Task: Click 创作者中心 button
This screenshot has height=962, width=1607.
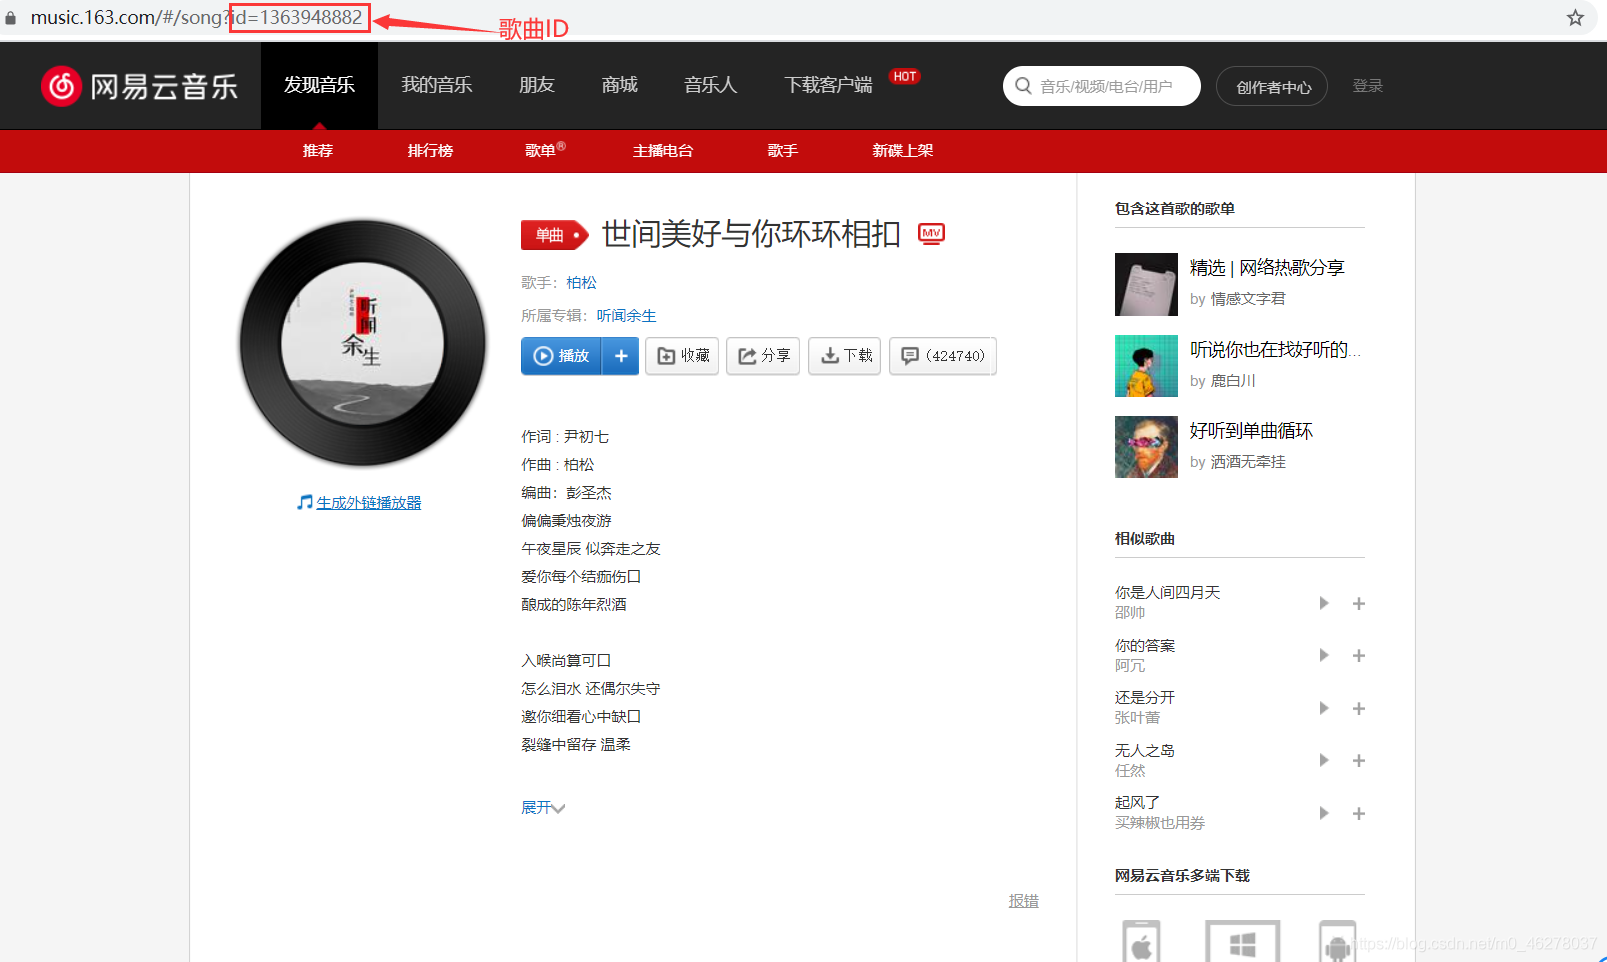Action: [1272, 86]
